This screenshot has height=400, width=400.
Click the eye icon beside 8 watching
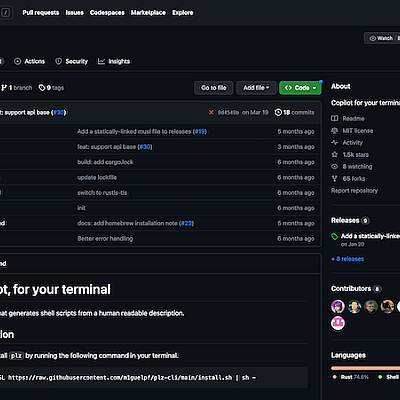tap(335, 167)
